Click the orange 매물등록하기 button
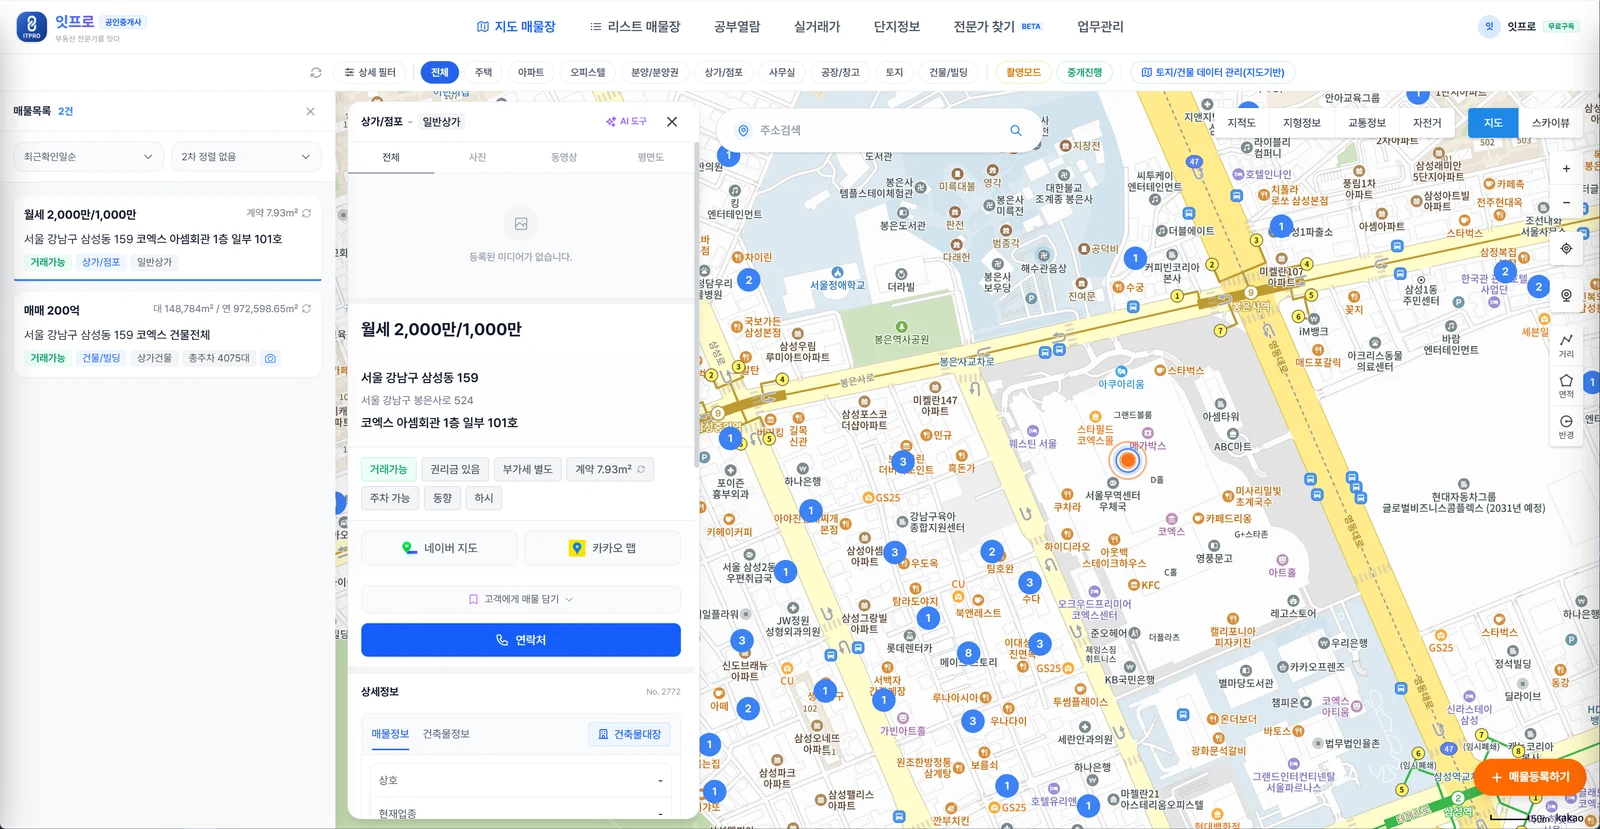Image resolution: width=1600 pixels, height=829 pixels. [x=1530, y=777]
